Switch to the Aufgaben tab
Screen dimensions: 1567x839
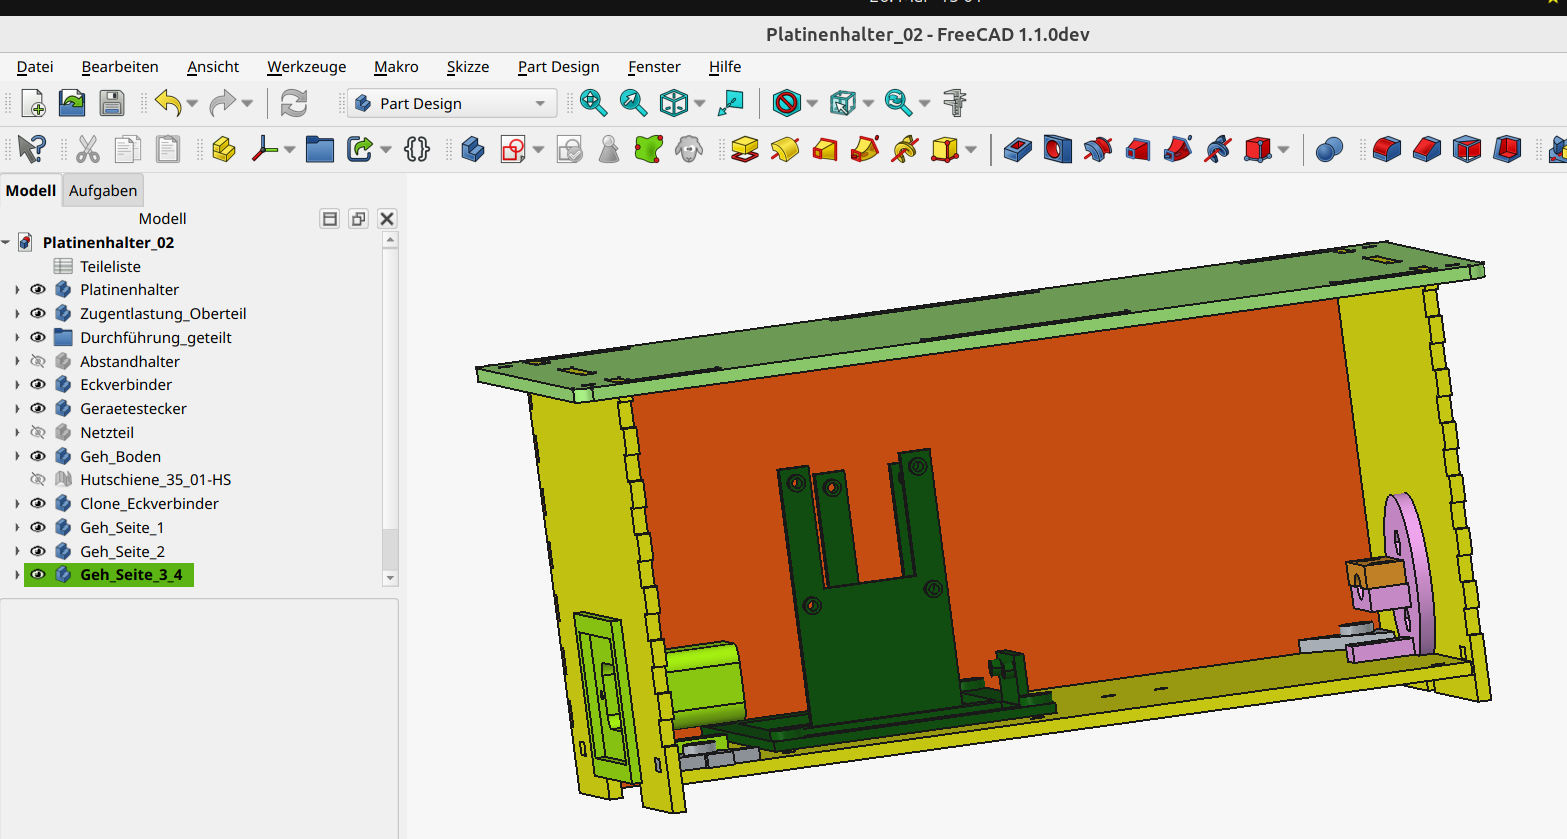click(102, 190)
